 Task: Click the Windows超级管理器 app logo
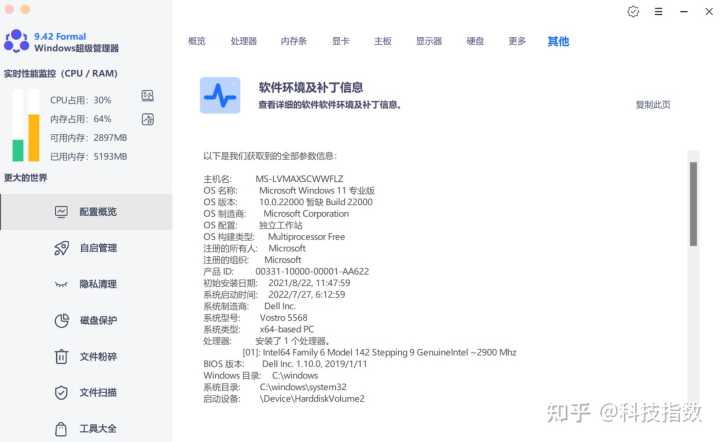[17, 41]
